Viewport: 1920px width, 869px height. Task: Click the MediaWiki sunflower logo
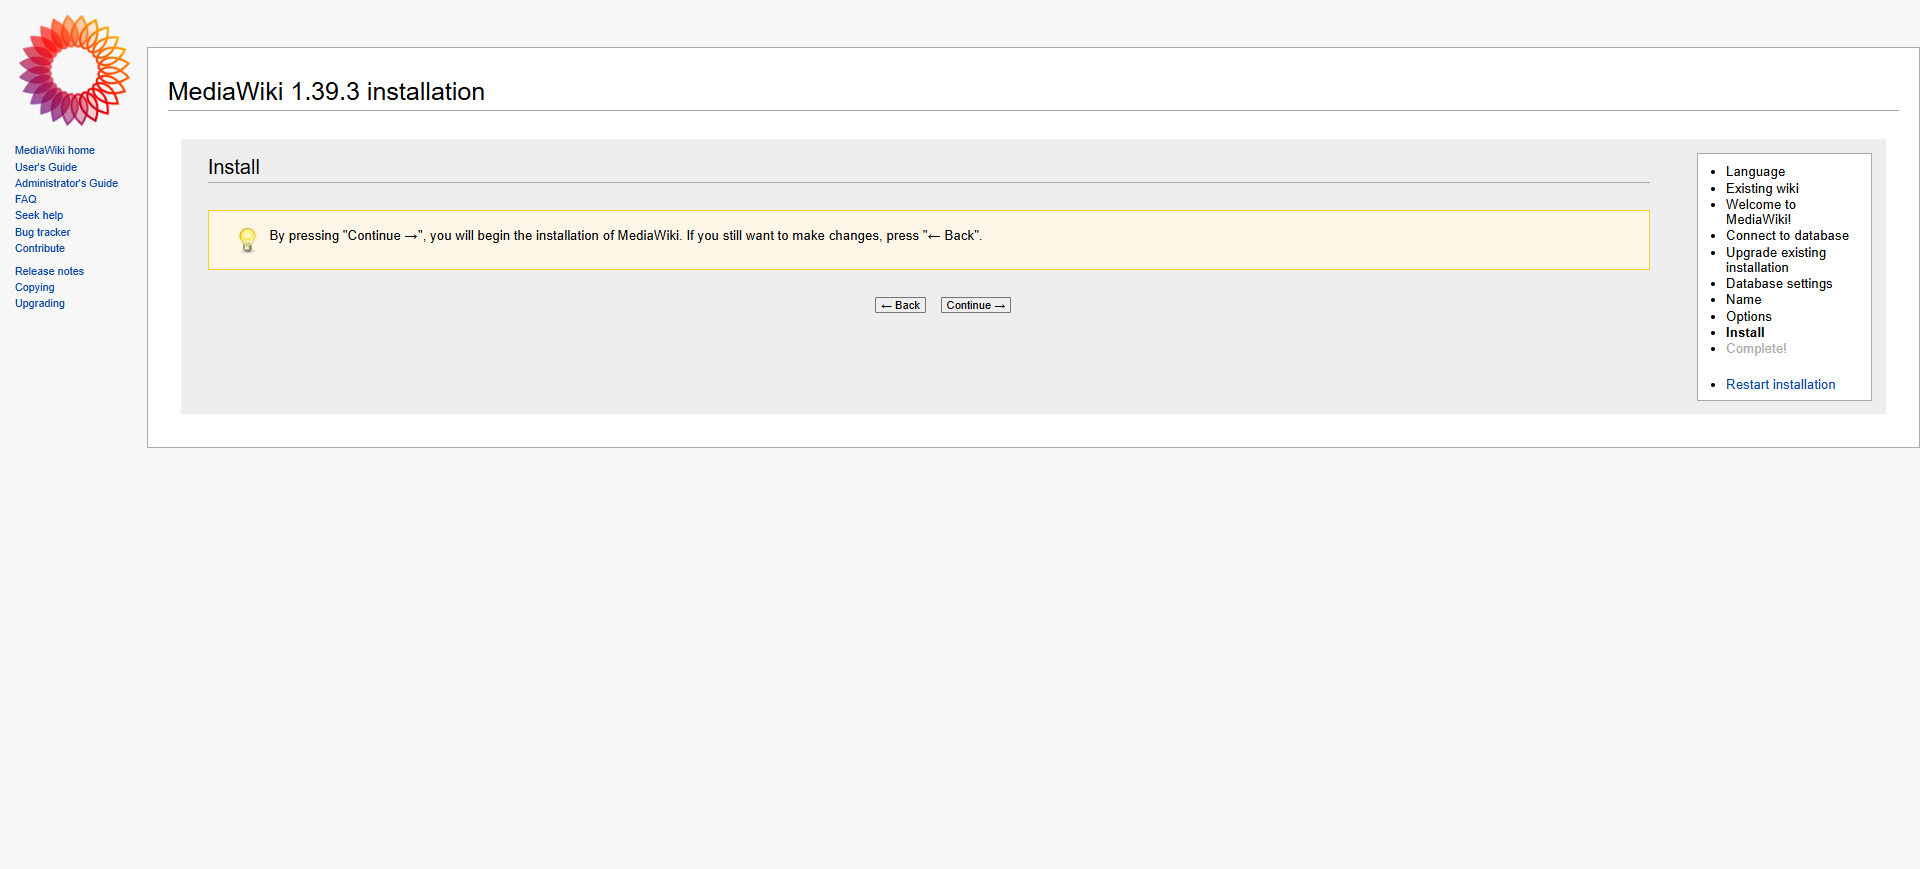coord(74,70)
